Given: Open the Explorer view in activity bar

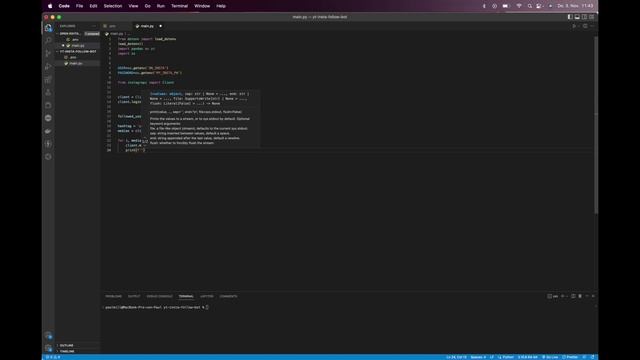Looking at the screenshot, I should (x=48, y=28).
